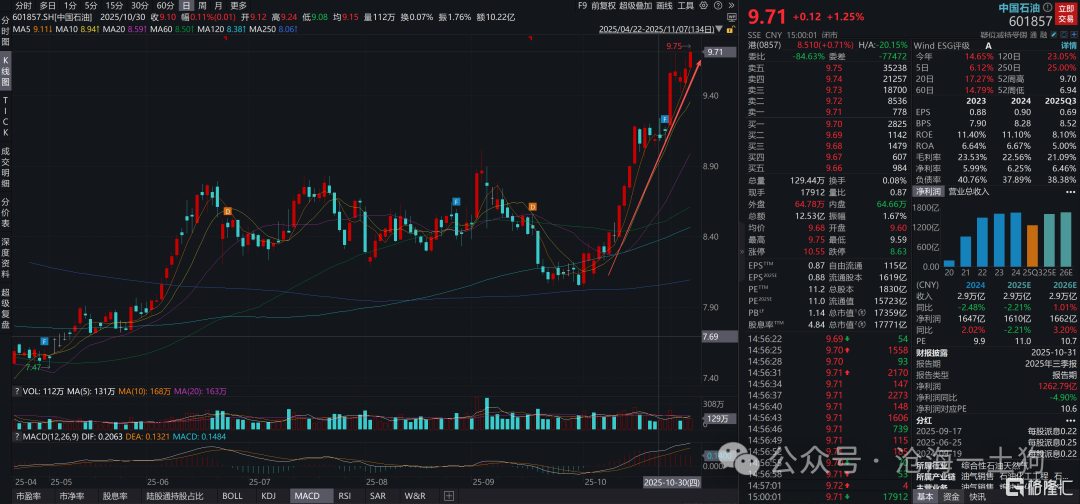The image size is (1080, 504).
Task: Open the 详情 details link in ESG panel
Action: 1067,45
